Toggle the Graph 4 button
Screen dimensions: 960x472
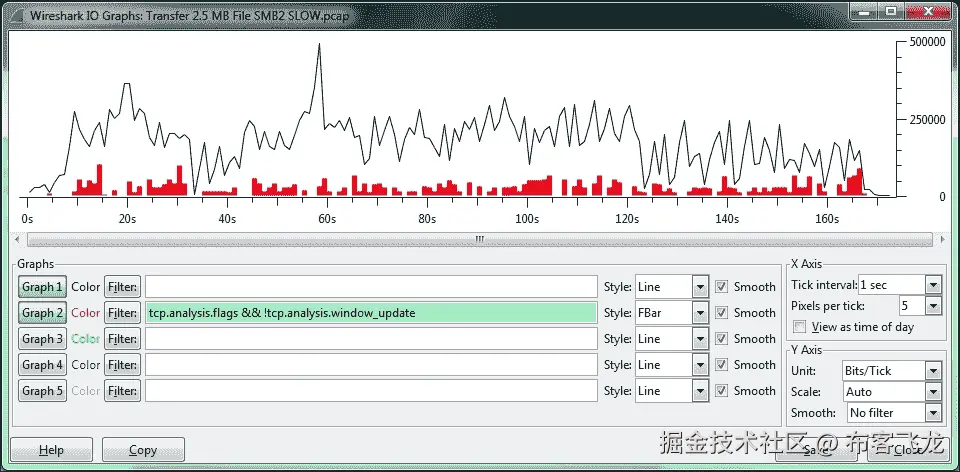click(42, 365)
